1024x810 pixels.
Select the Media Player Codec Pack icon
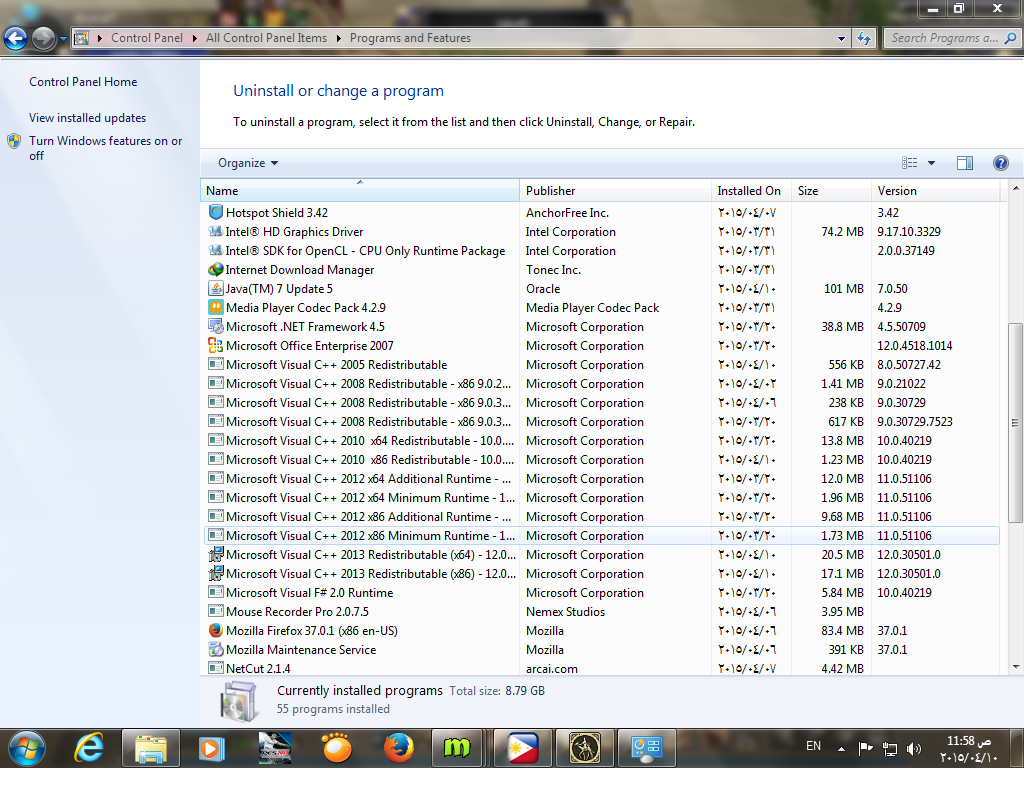click(x=216, y=307)
